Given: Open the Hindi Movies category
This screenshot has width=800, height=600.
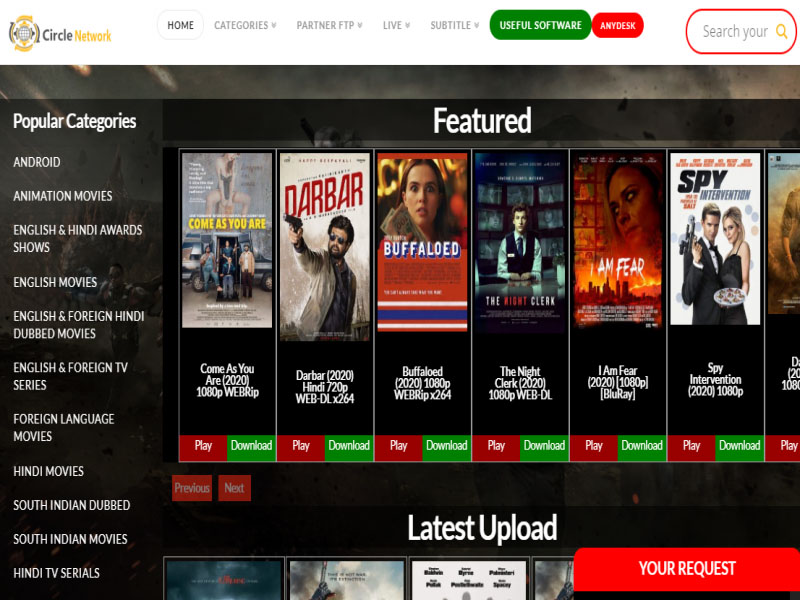Looking at the screenshot, I should coord(48,471).
